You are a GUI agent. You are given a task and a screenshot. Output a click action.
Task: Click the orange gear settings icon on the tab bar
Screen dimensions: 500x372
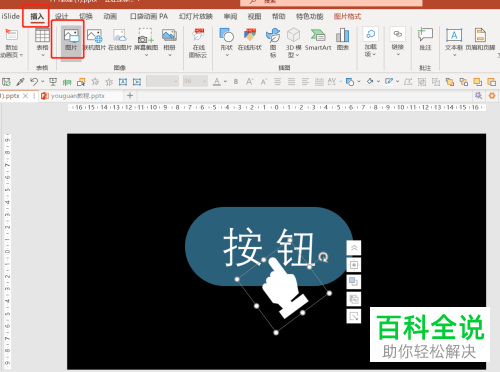coord(492,96)
